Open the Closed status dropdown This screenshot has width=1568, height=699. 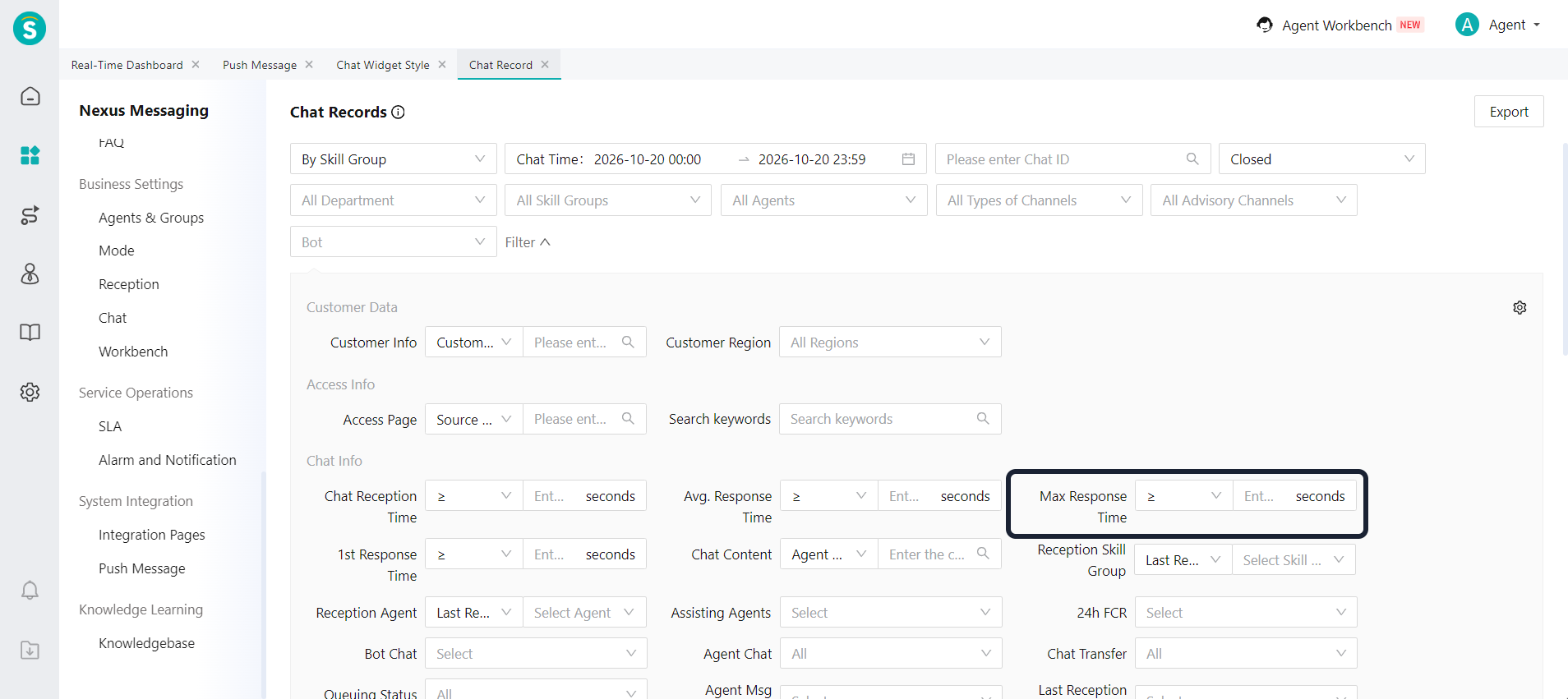1322,159
